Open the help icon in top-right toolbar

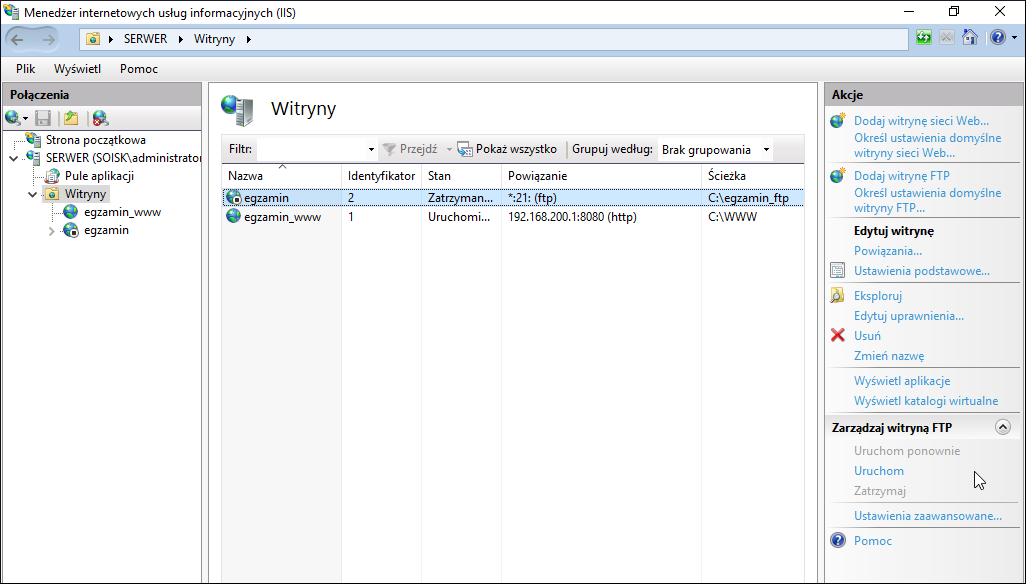tap(997, 38)
